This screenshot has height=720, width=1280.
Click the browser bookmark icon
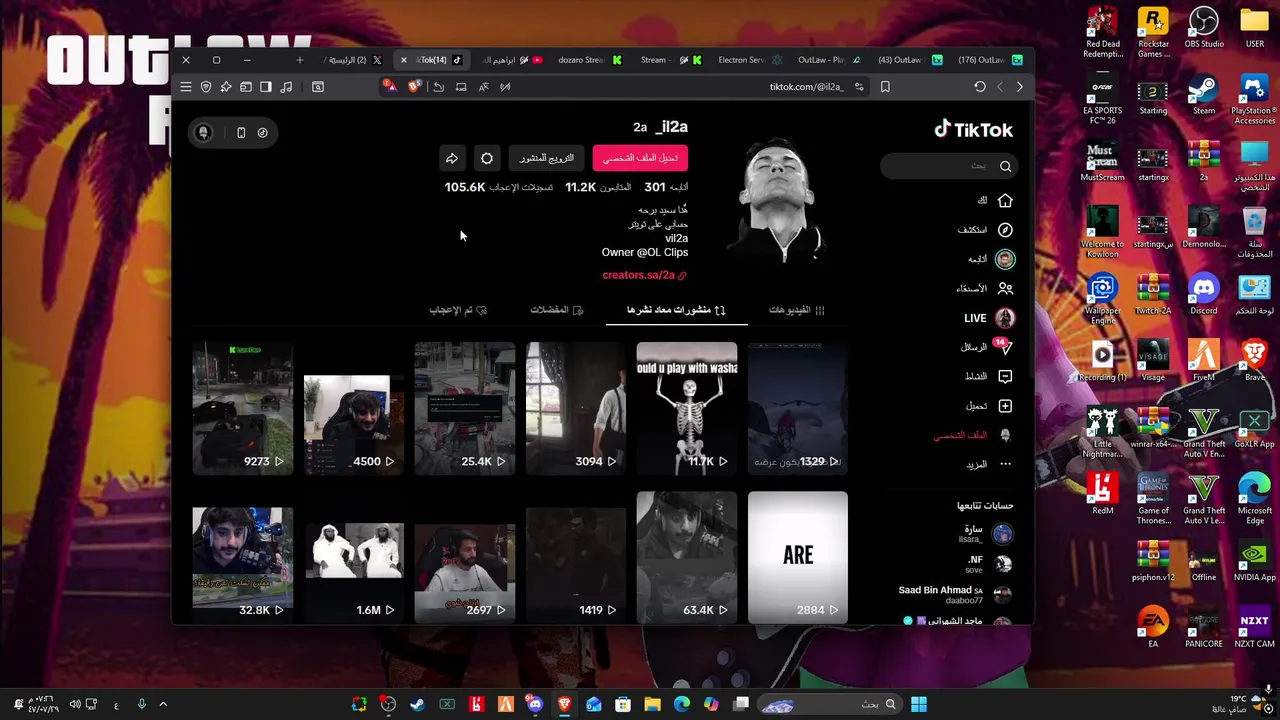[885, 87]
